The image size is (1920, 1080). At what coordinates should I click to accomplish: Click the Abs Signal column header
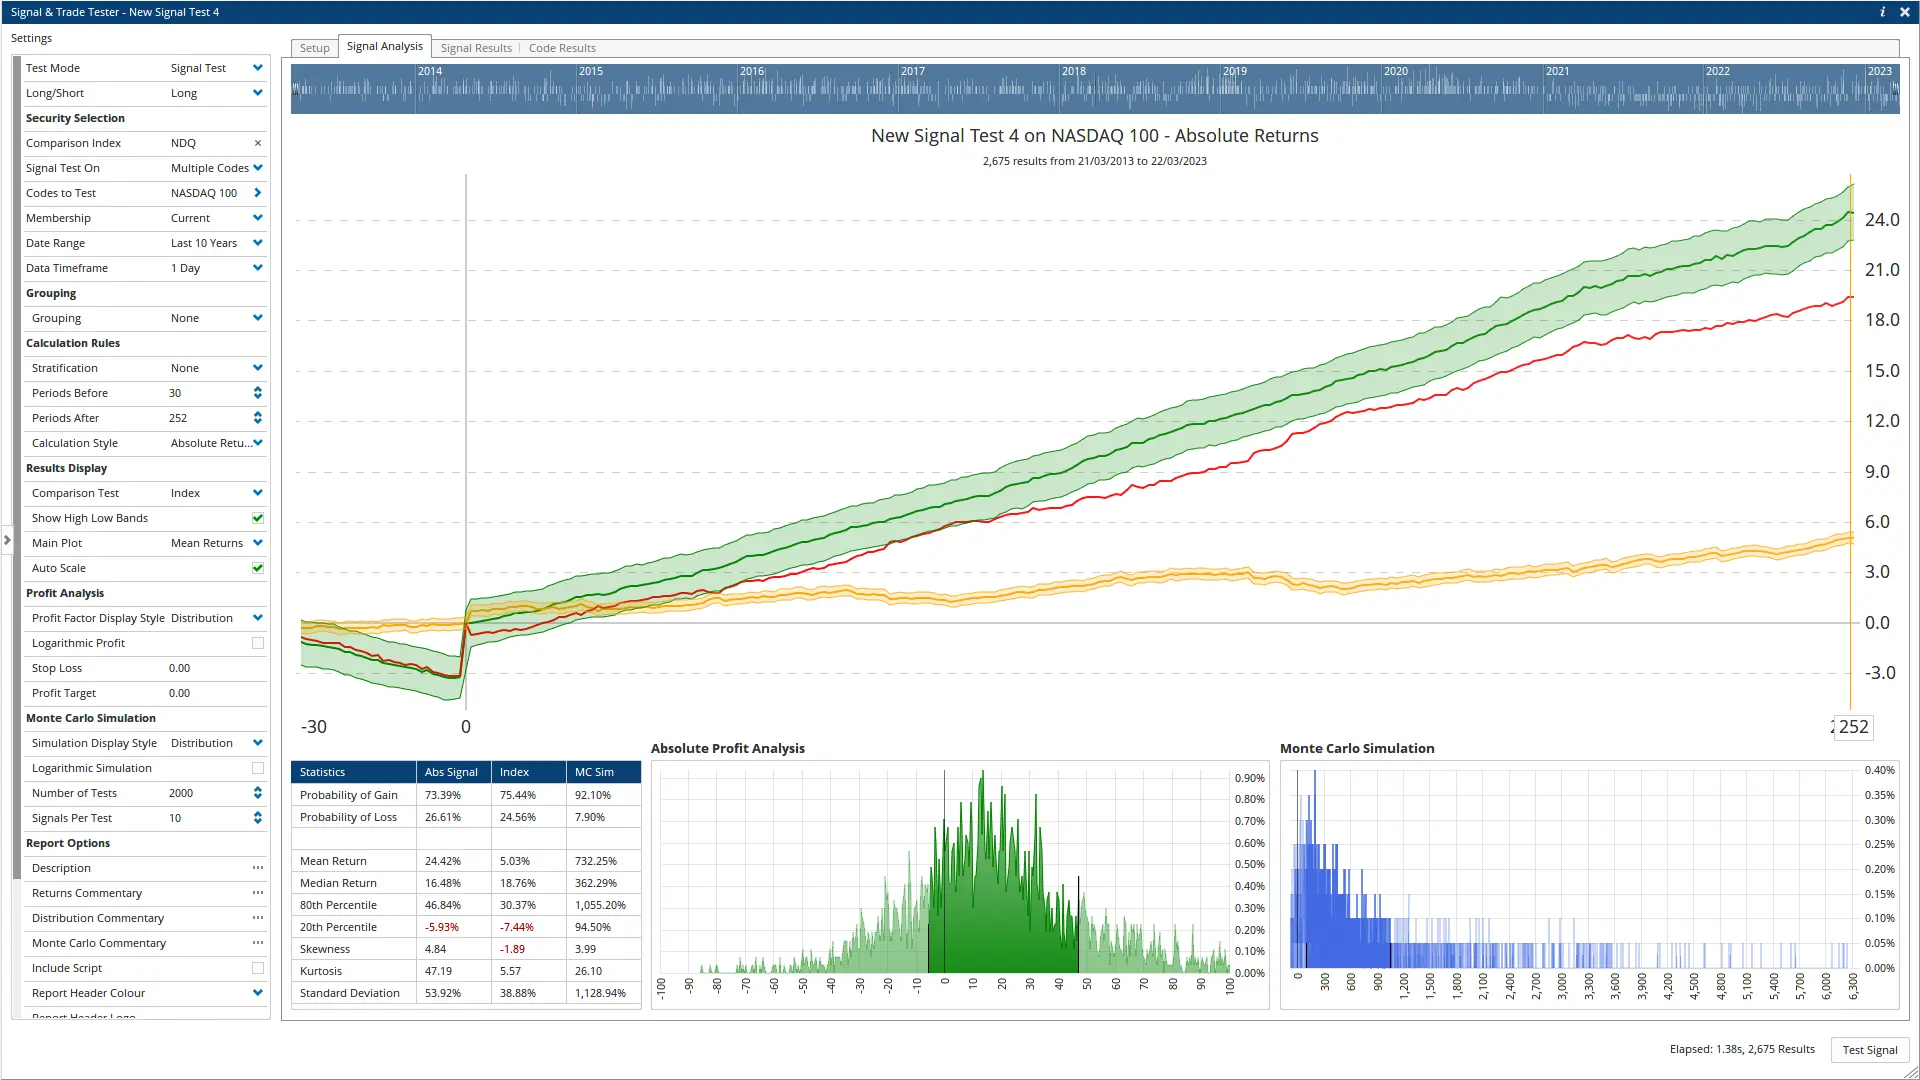pyautogui.click(x=453, y=772)
